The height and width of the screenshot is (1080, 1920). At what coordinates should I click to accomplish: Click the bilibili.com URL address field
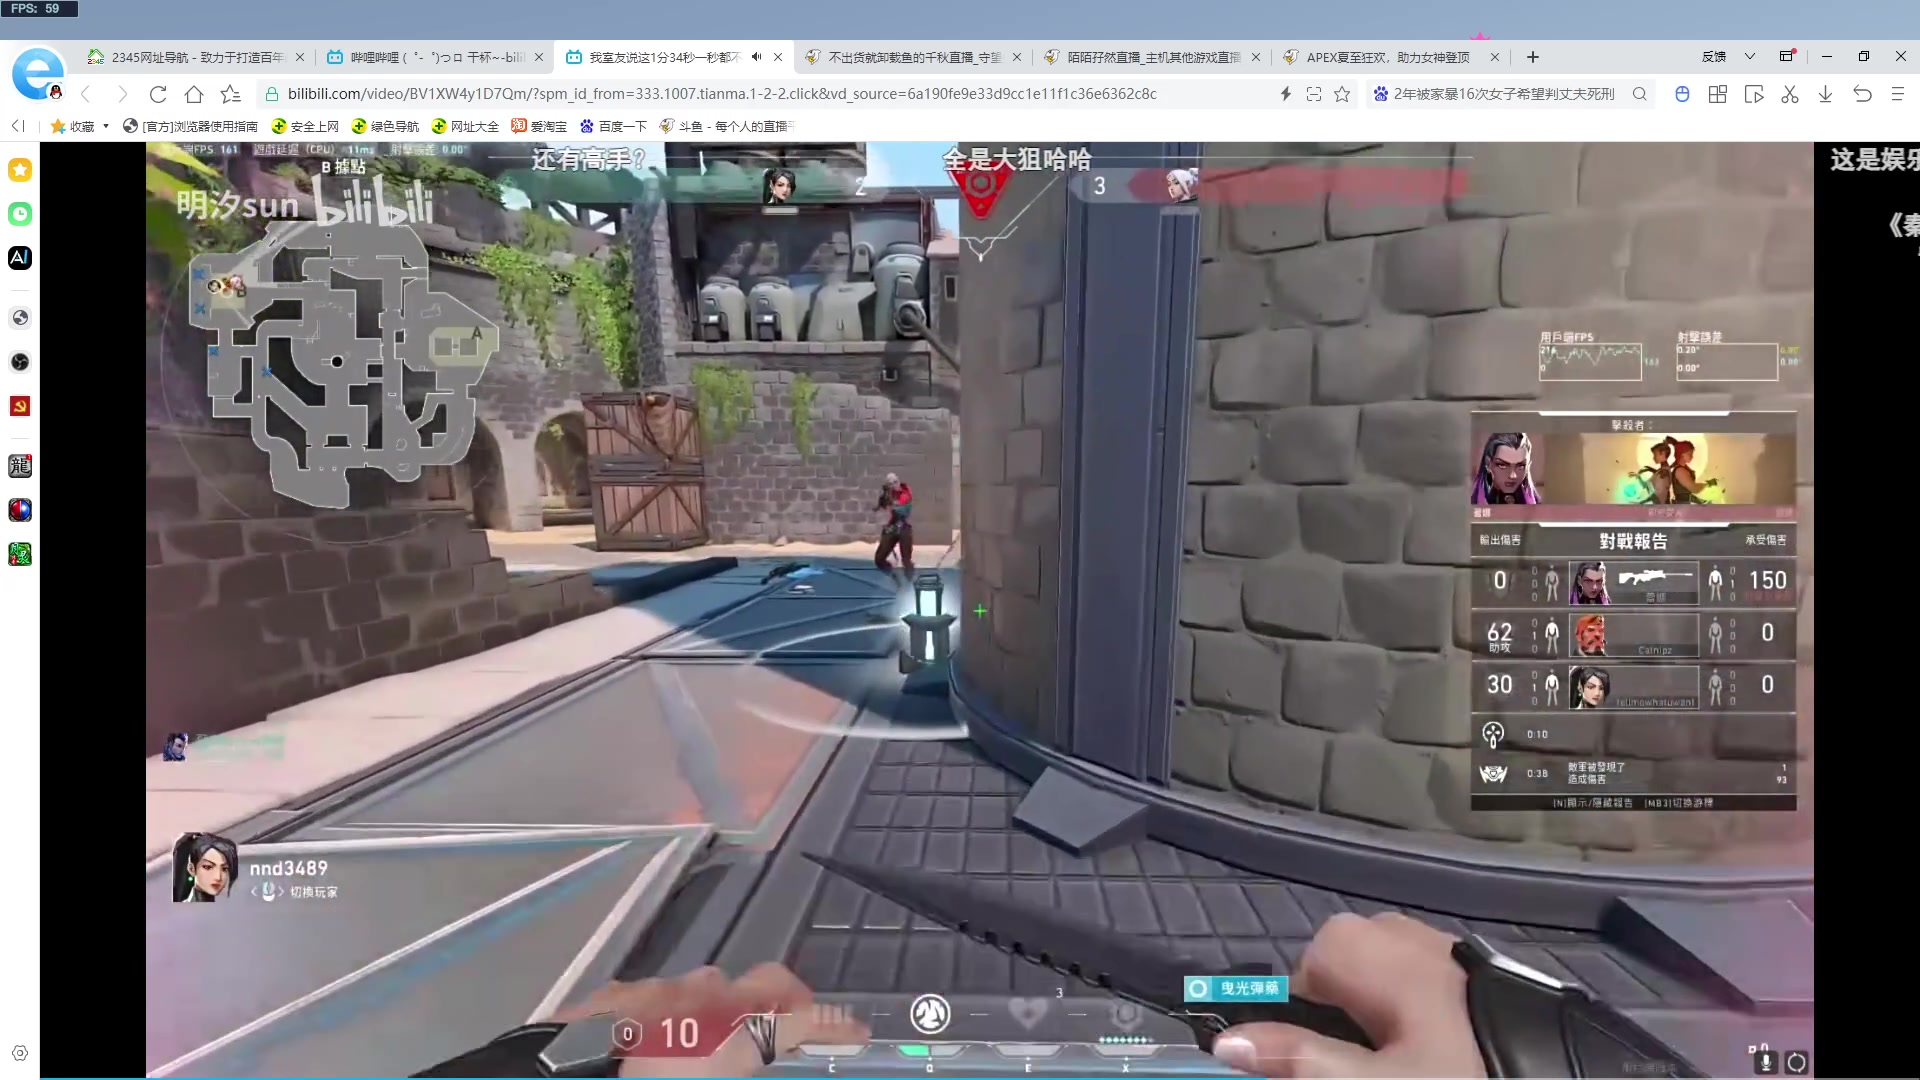[722, 94]
